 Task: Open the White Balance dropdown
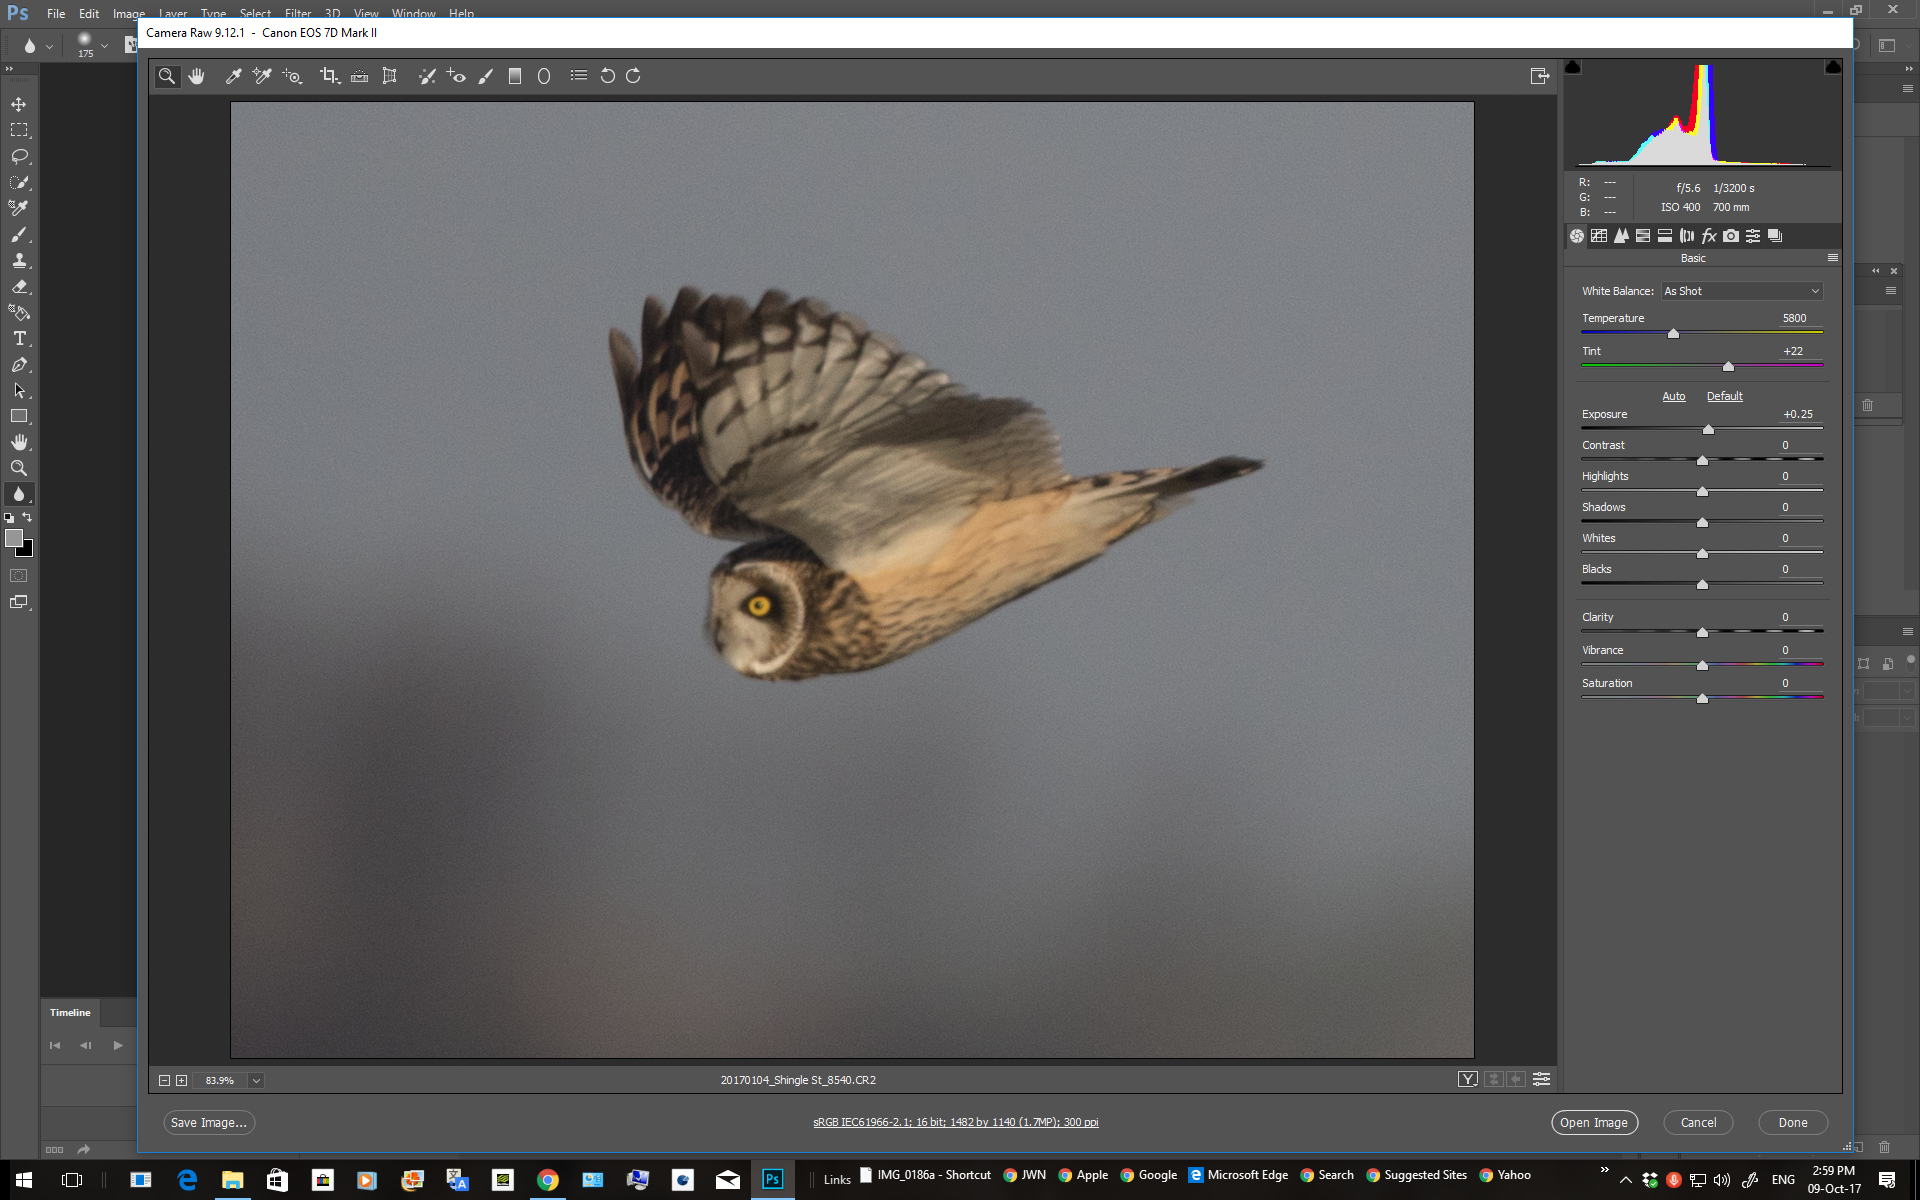(x=1742, y=291)
